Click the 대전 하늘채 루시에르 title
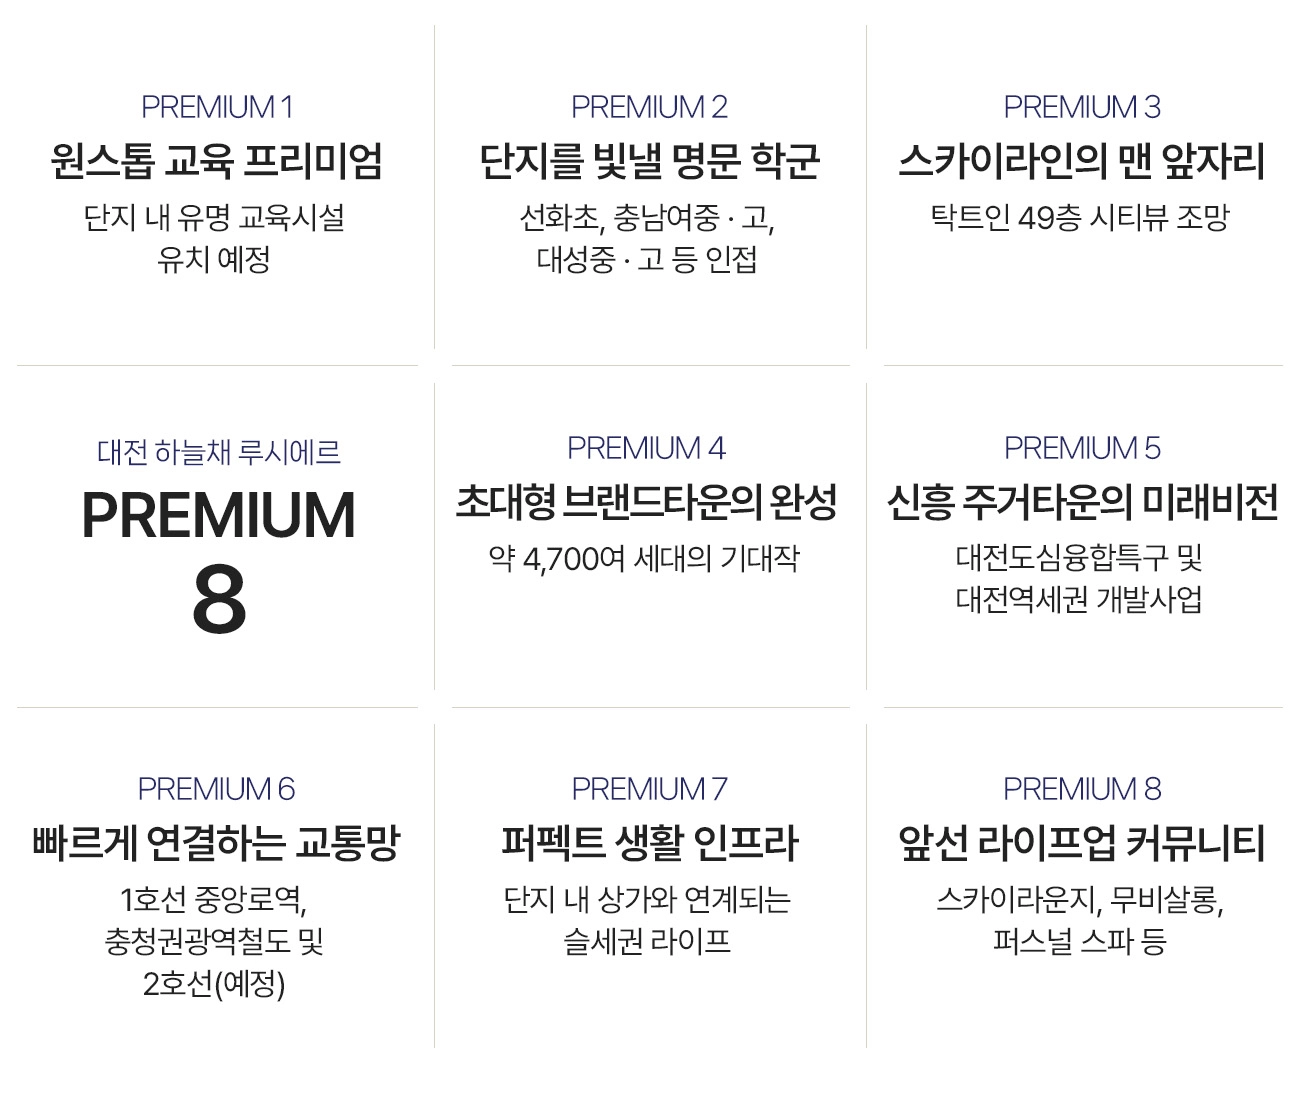1300x1100 pixels. 219,452
